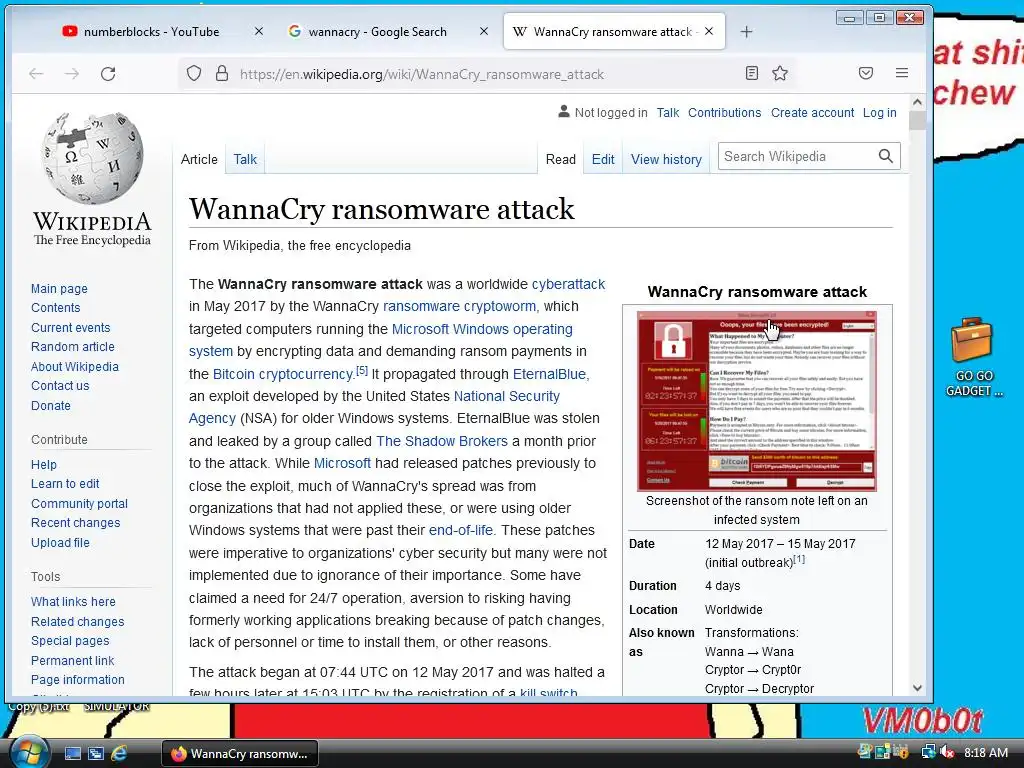Go to Main page sidebar link
This screenshot has height=768, width=1024.
(x=59, y=289)
